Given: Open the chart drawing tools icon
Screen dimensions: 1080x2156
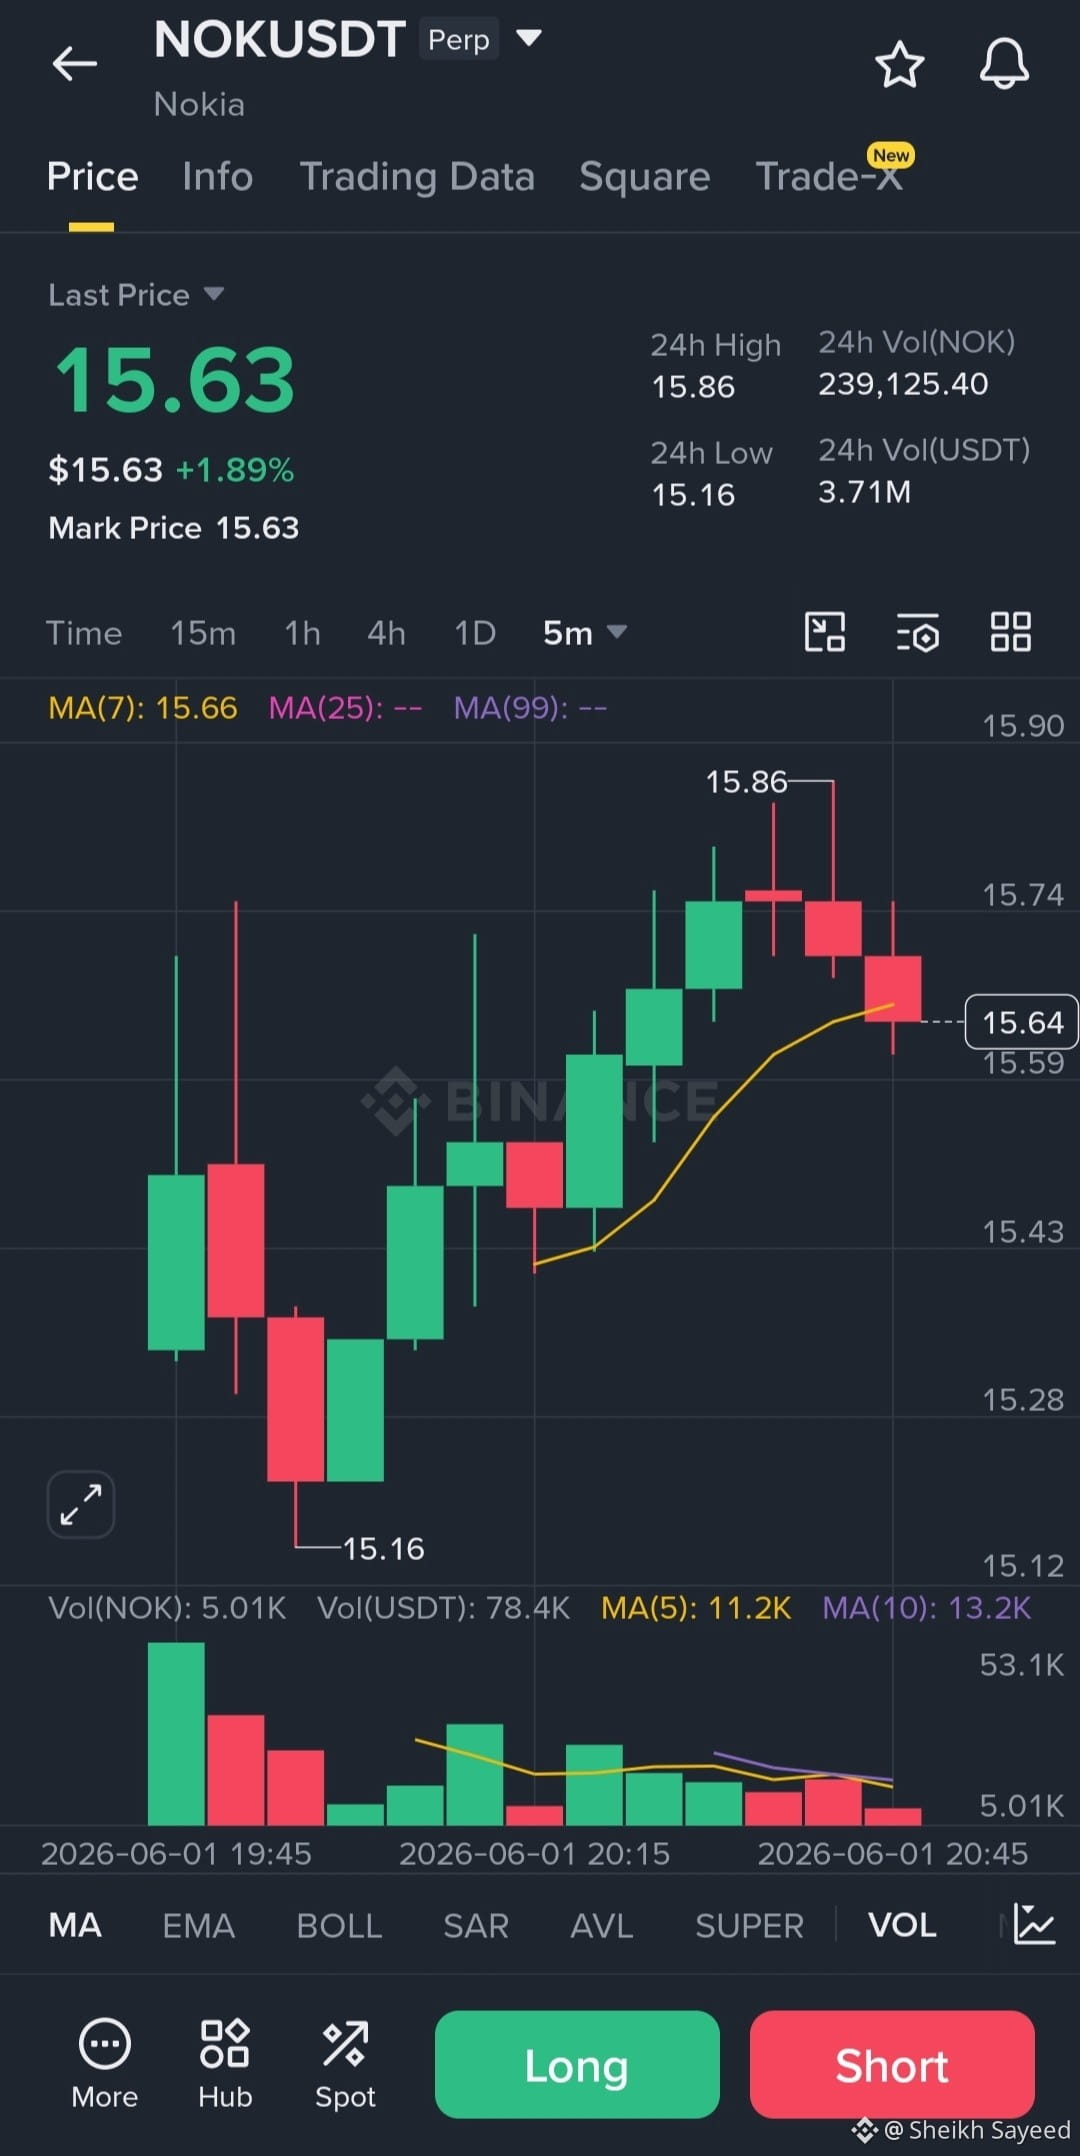Looking at the screenshot, I should (x=825, y=632).
